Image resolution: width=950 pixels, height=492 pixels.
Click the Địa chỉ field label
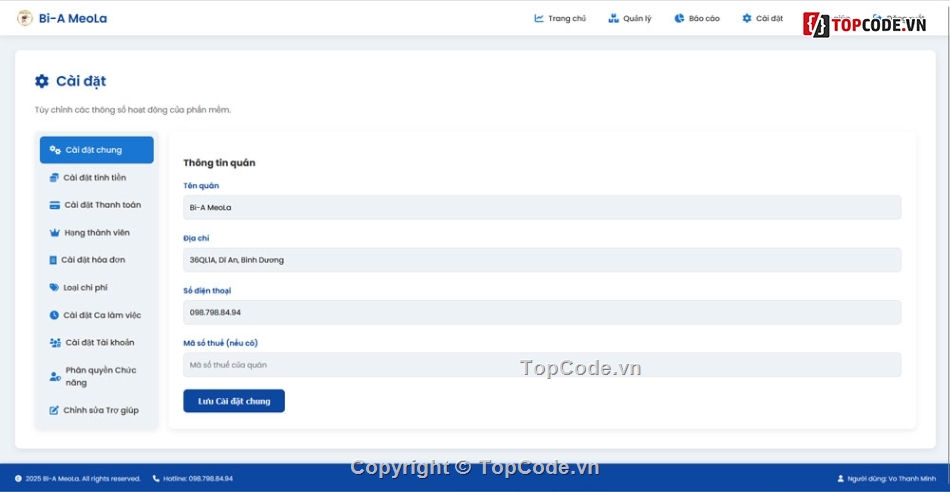(x=196, y=238)
